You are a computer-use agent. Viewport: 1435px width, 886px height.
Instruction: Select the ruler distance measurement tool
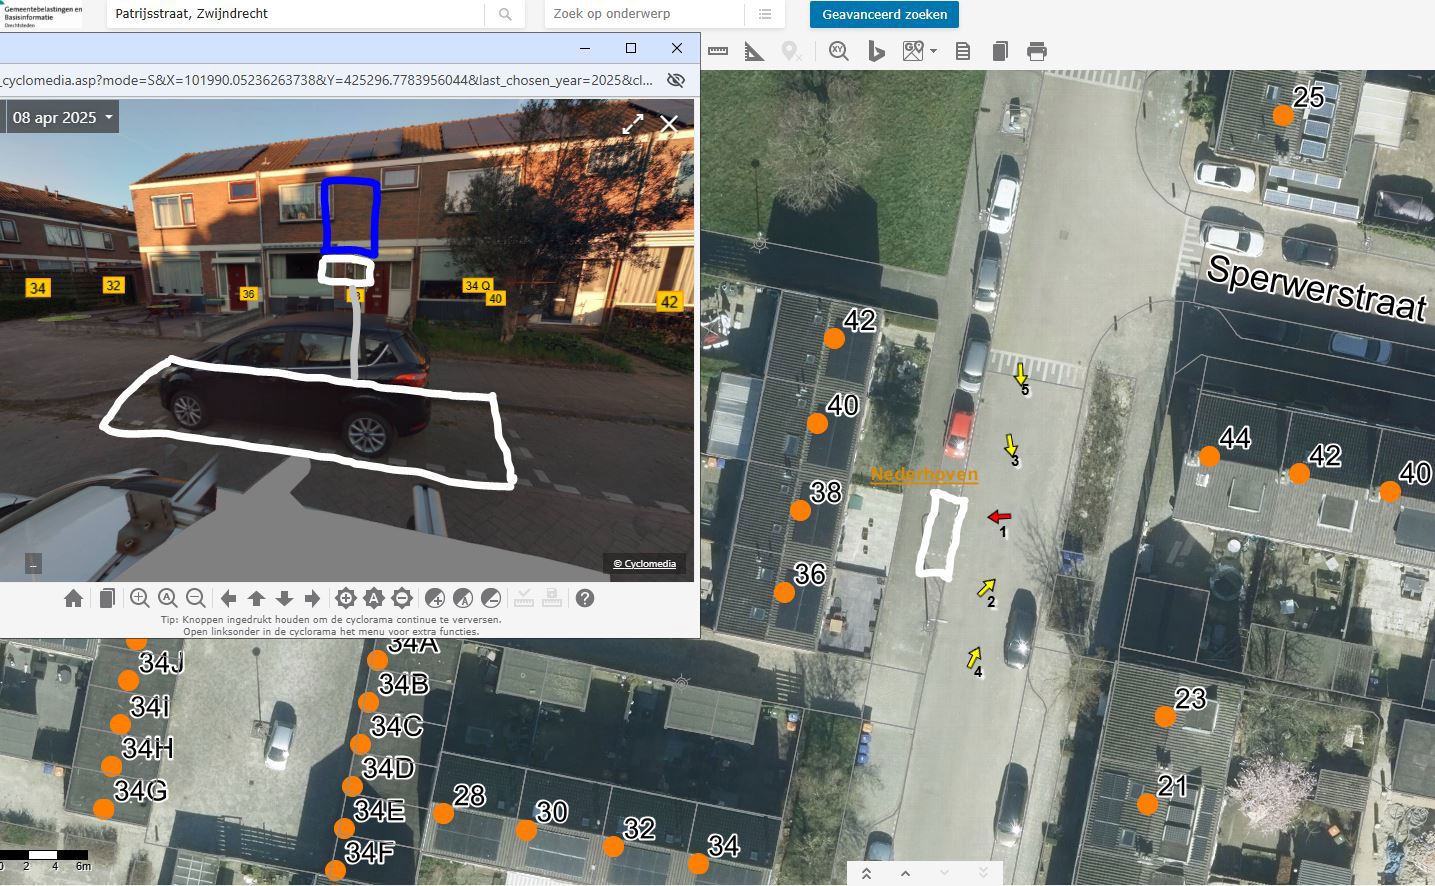click(x=718, y=51)
